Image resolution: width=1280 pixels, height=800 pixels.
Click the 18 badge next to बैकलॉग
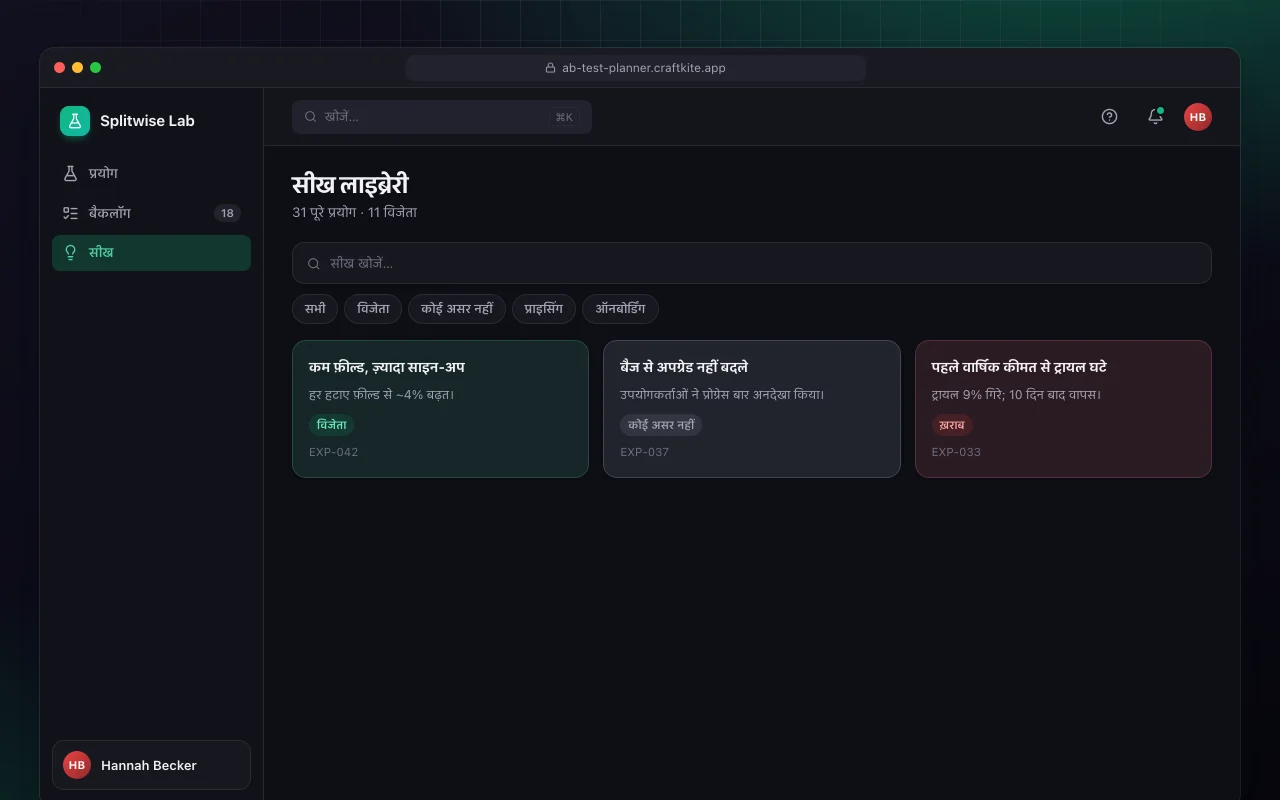pyautogui.click(x=227, y=213)
